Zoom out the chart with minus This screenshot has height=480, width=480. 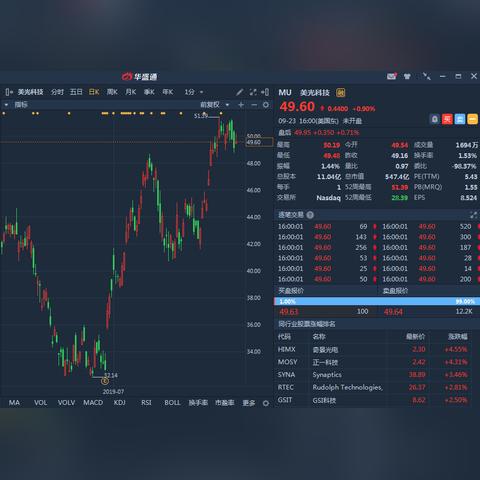[254, 105]
